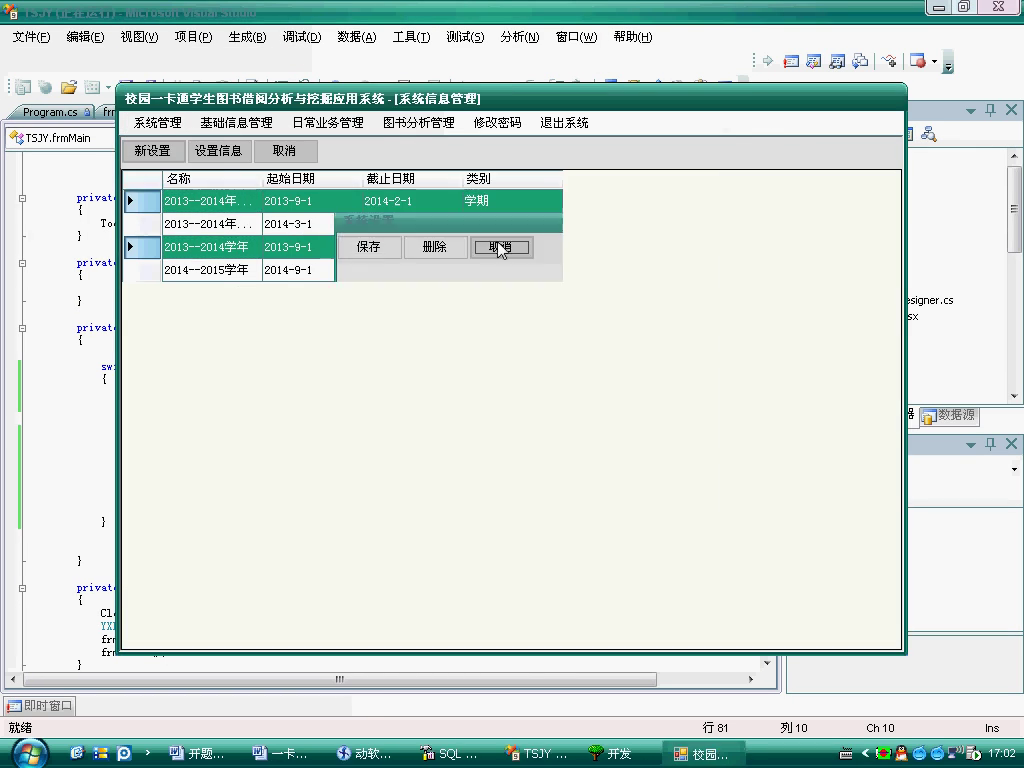Open the TSJY.frmMain class dropdown

[x=60, y=138]
